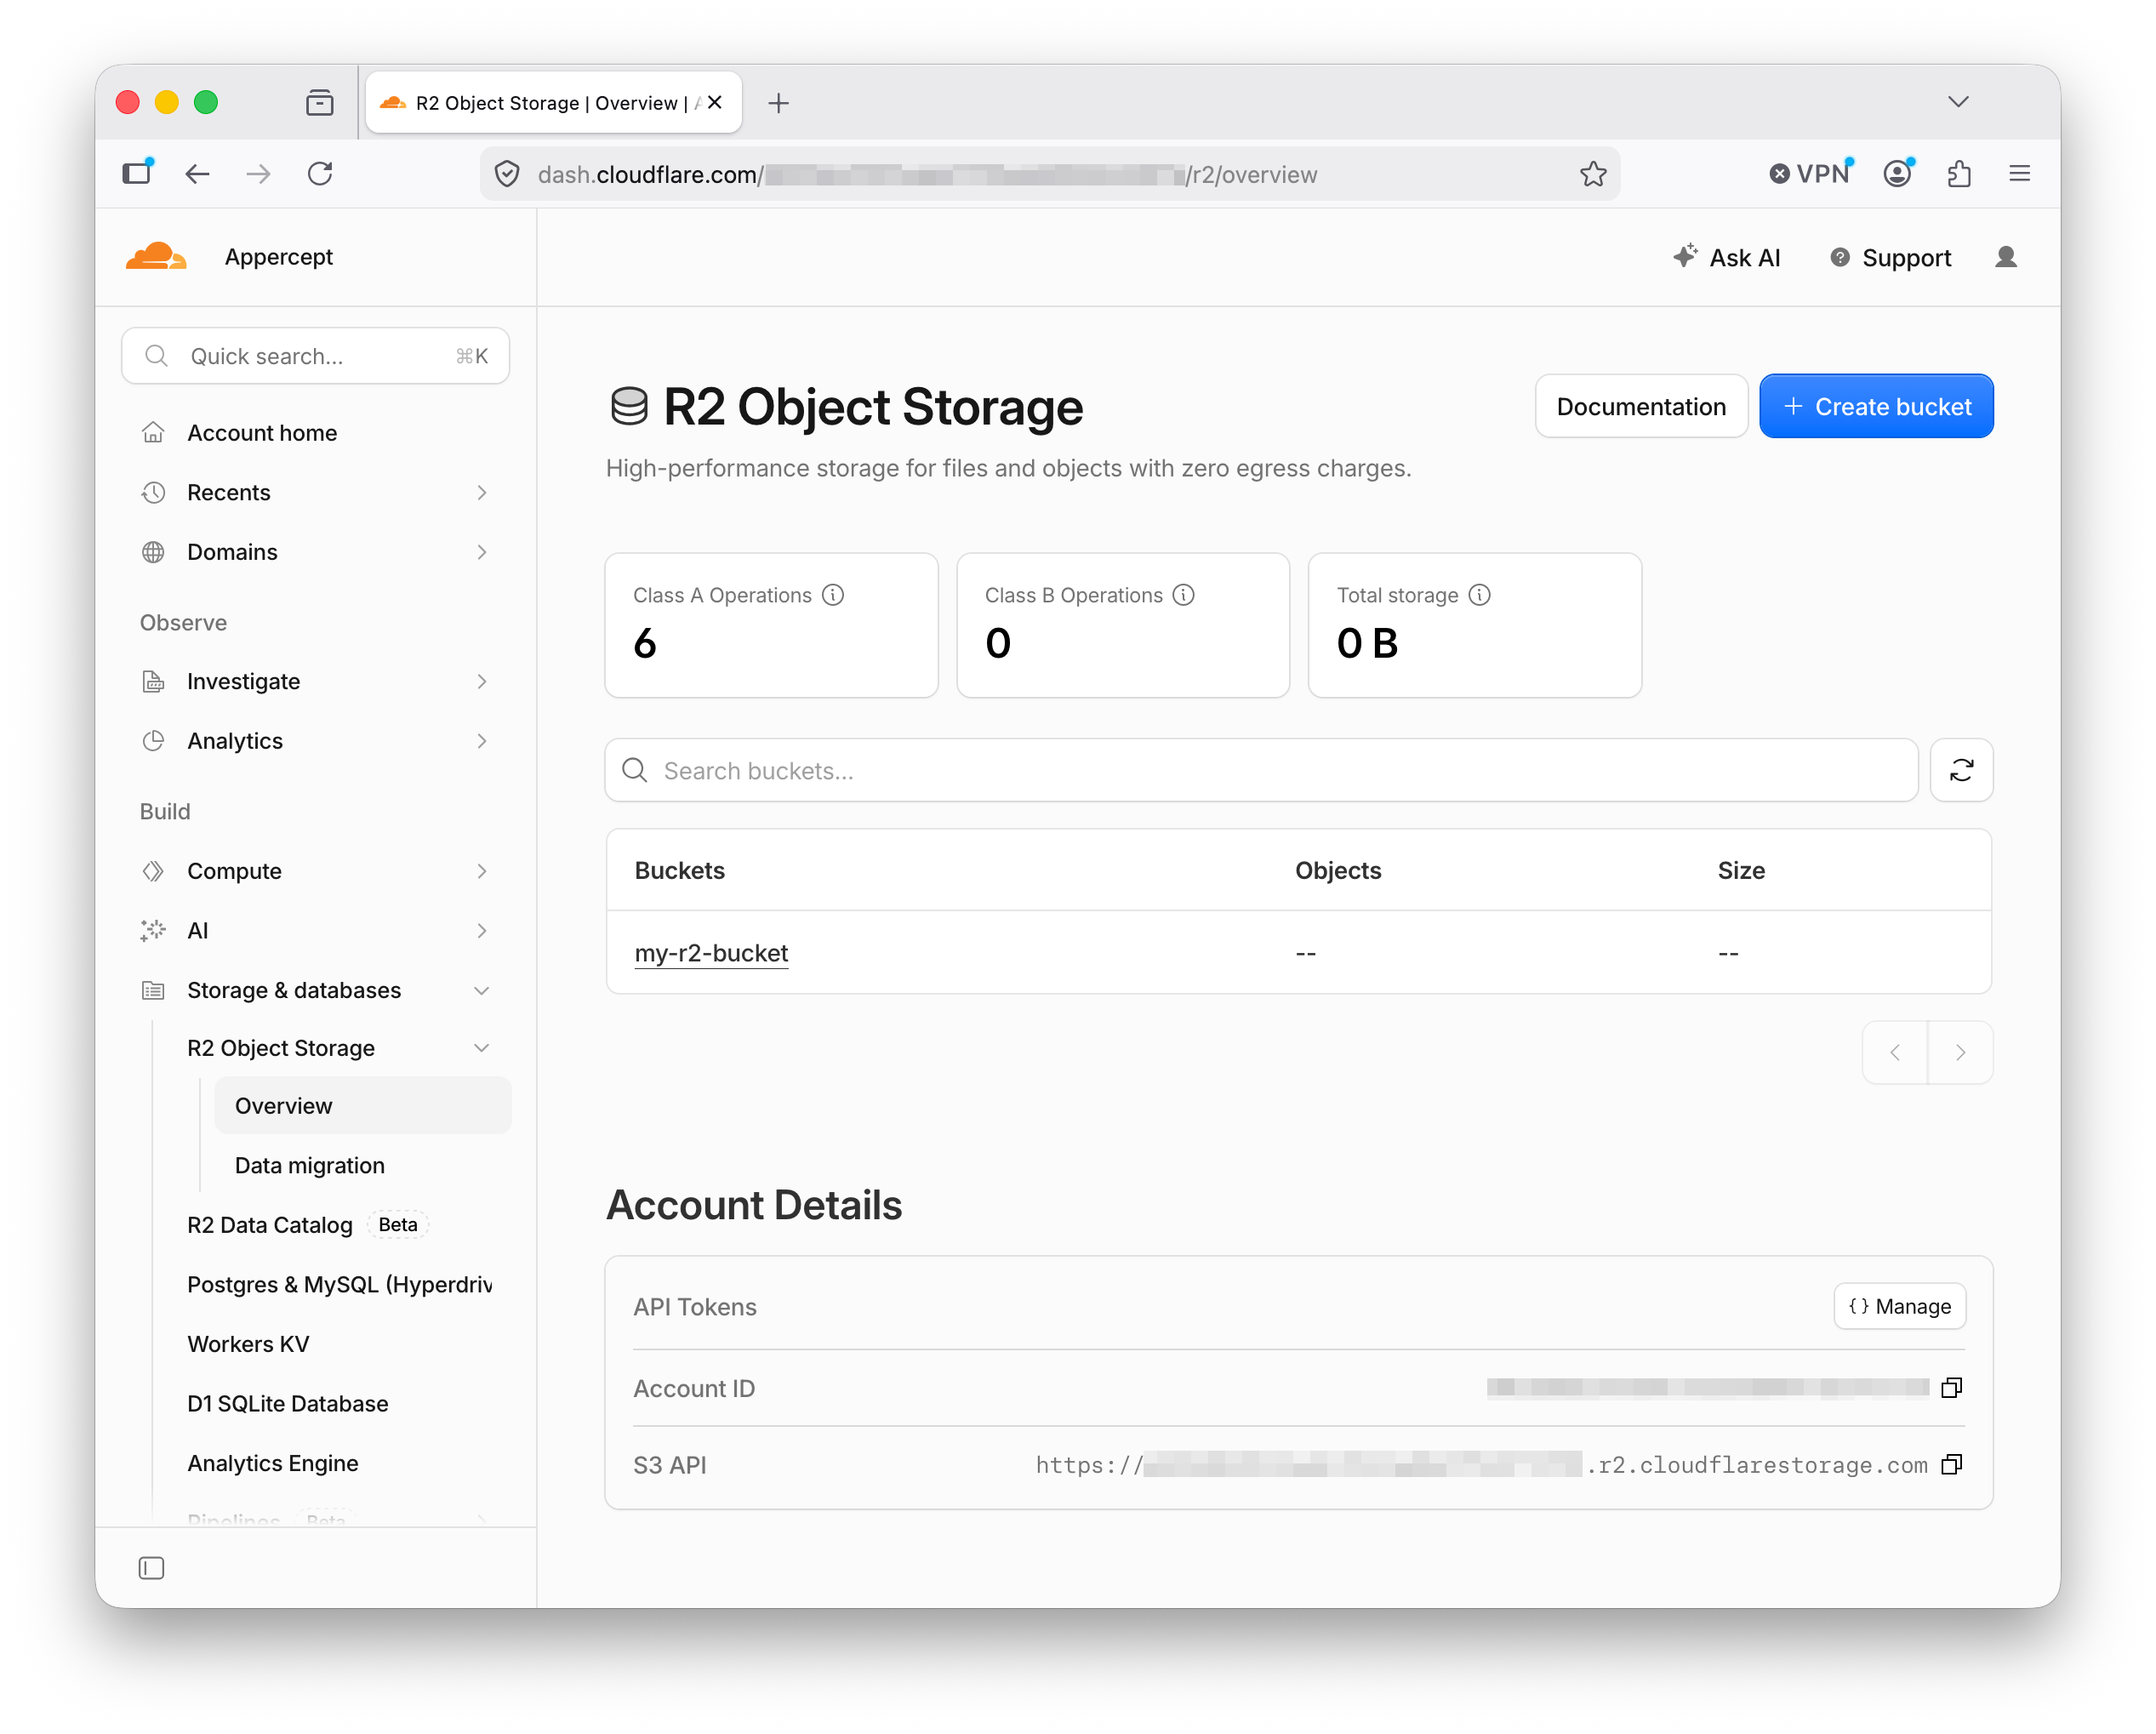Show the list-all-tabs chevron
The width and height of the screenshot is (2156, 1734).
click(1959, 102)
